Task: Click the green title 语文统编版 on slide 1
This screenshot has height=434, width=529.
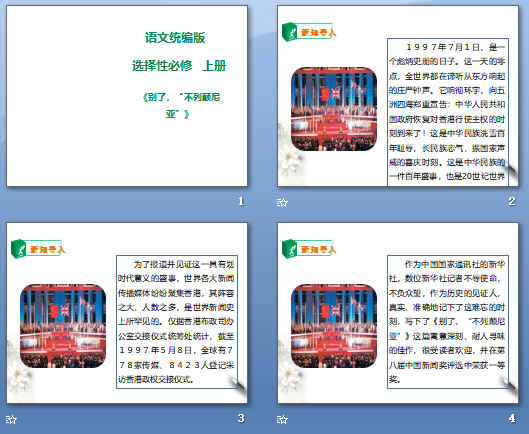Action: click(175, 37)
